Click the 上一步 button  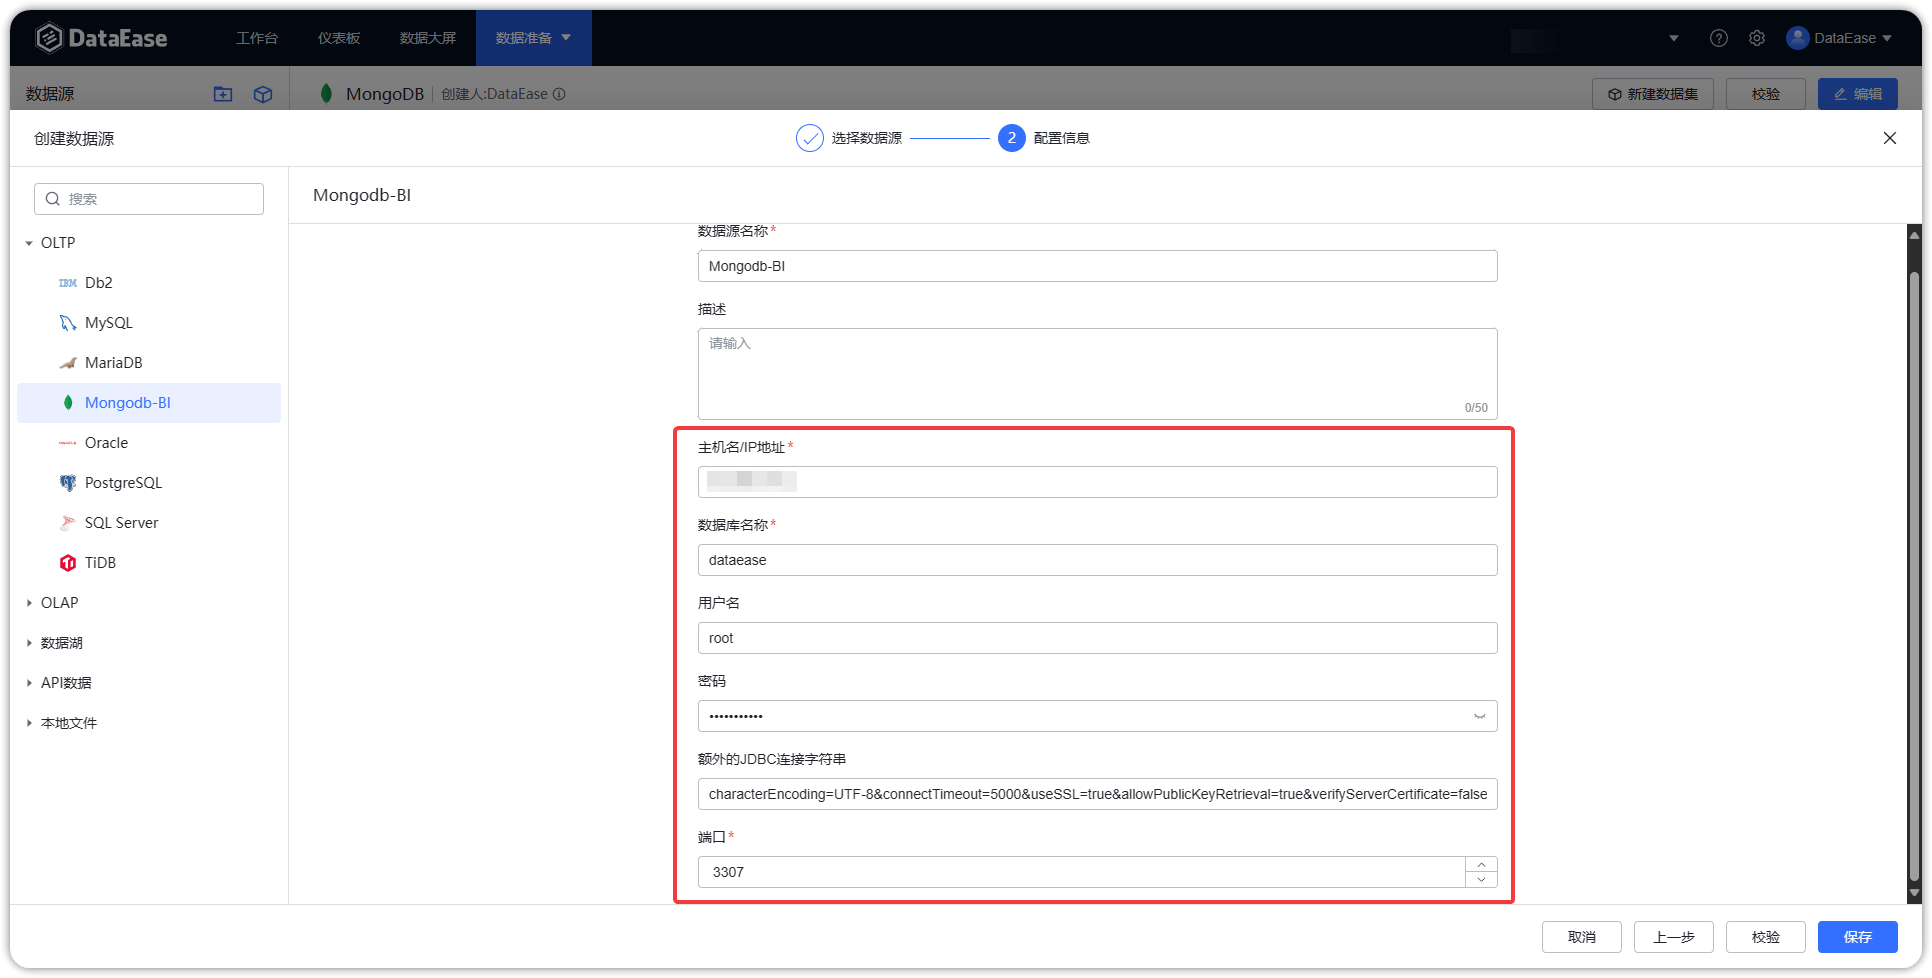[1673, 937]
